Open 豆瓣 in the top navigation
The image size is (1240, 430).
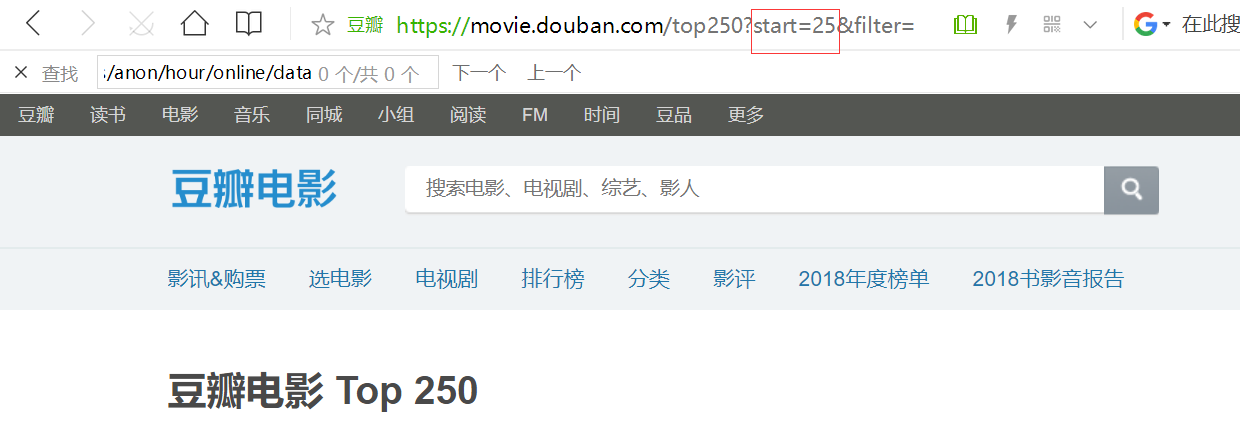[36, 115]
